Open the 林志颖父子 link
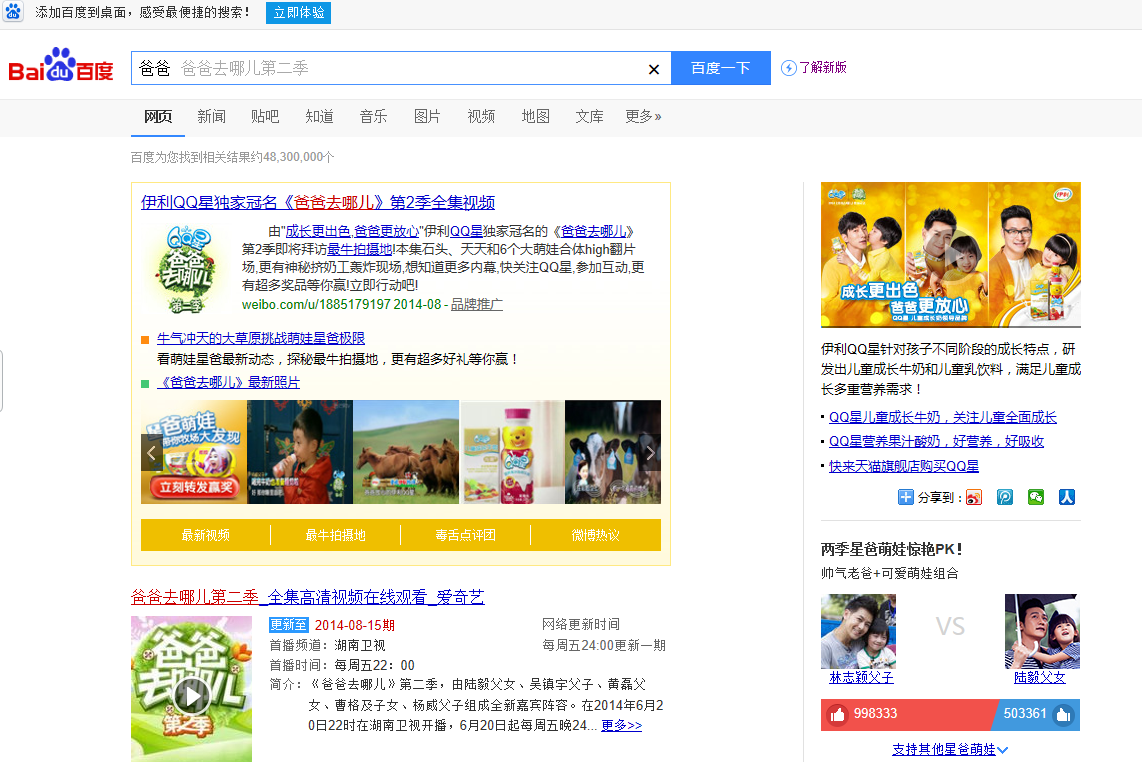Viewport: 1142px width, 762px height. [x=861, y=677]
